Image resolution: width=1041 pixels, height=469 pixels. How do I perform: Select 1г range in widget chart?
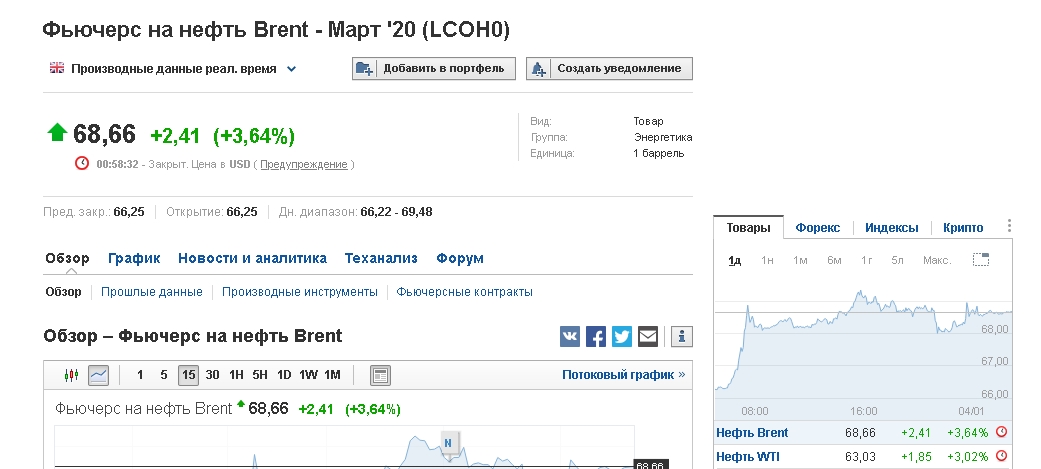(x=866, y=260)
